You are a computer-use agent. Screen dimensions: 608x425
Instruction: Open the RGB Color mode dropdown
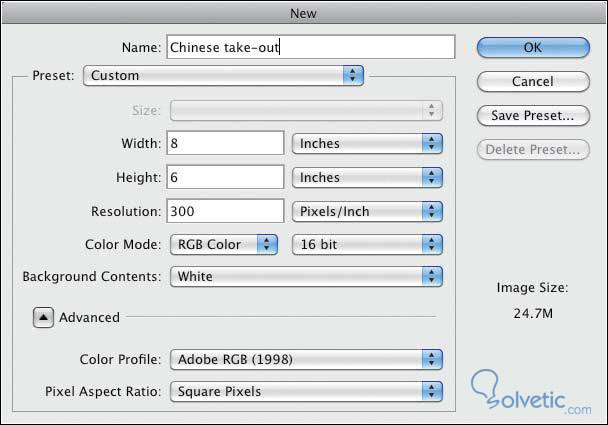pos(224,243)
